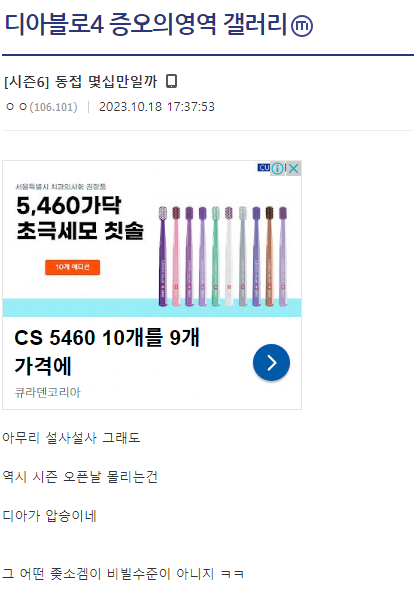The image size is (414, 613).
Task: Click the body text line 디아가 압승이네
Action: [x=49, y=516]
